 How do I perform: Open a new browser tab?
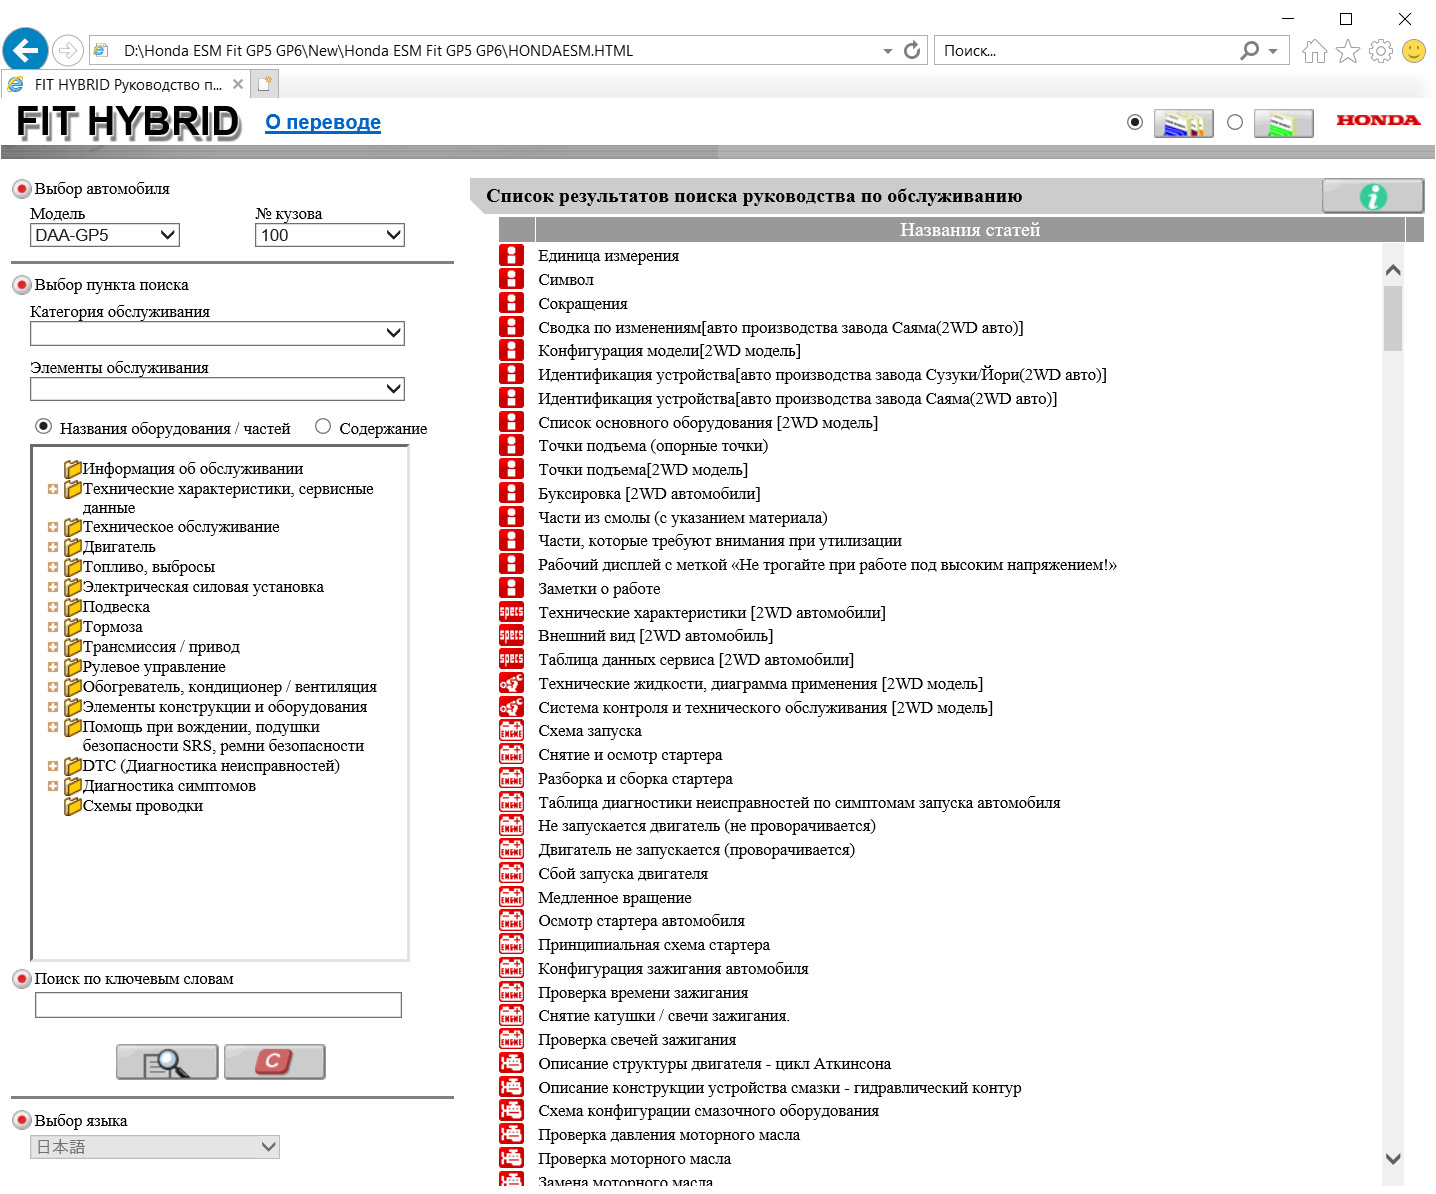click(264, 85)
